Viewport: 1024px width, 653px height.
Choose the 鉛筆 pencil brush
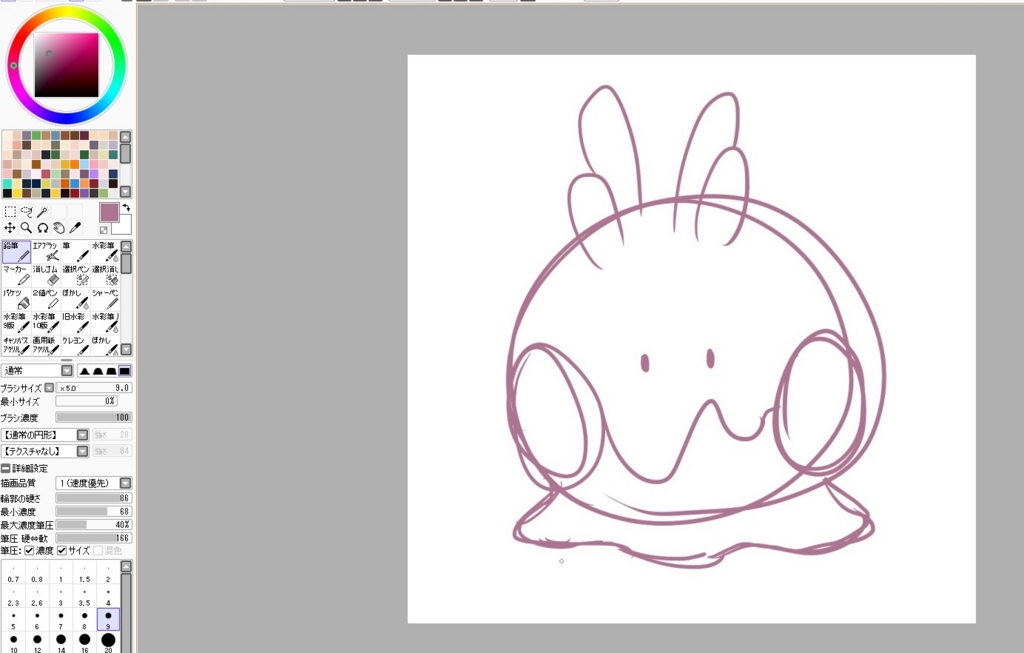[16, 252]
